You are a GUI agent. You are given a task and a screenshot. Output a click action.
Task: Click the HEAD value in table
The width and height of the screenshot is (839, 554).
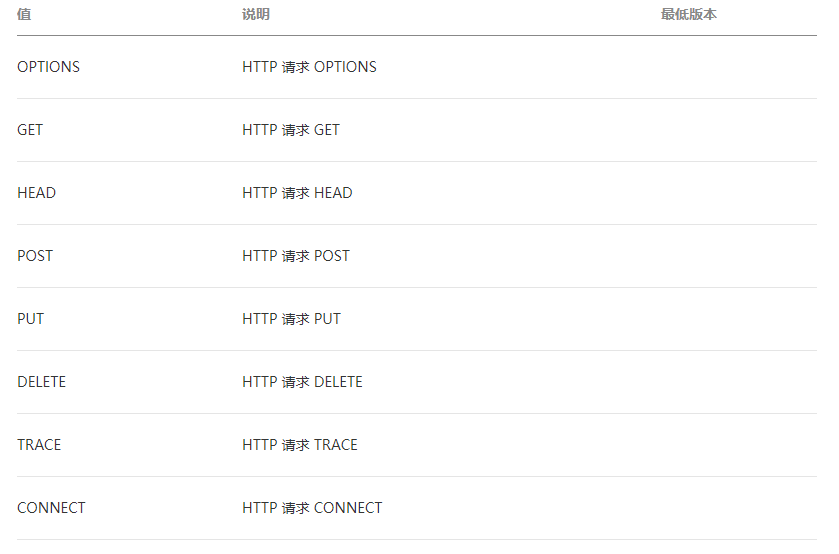(x=36, y=193)
